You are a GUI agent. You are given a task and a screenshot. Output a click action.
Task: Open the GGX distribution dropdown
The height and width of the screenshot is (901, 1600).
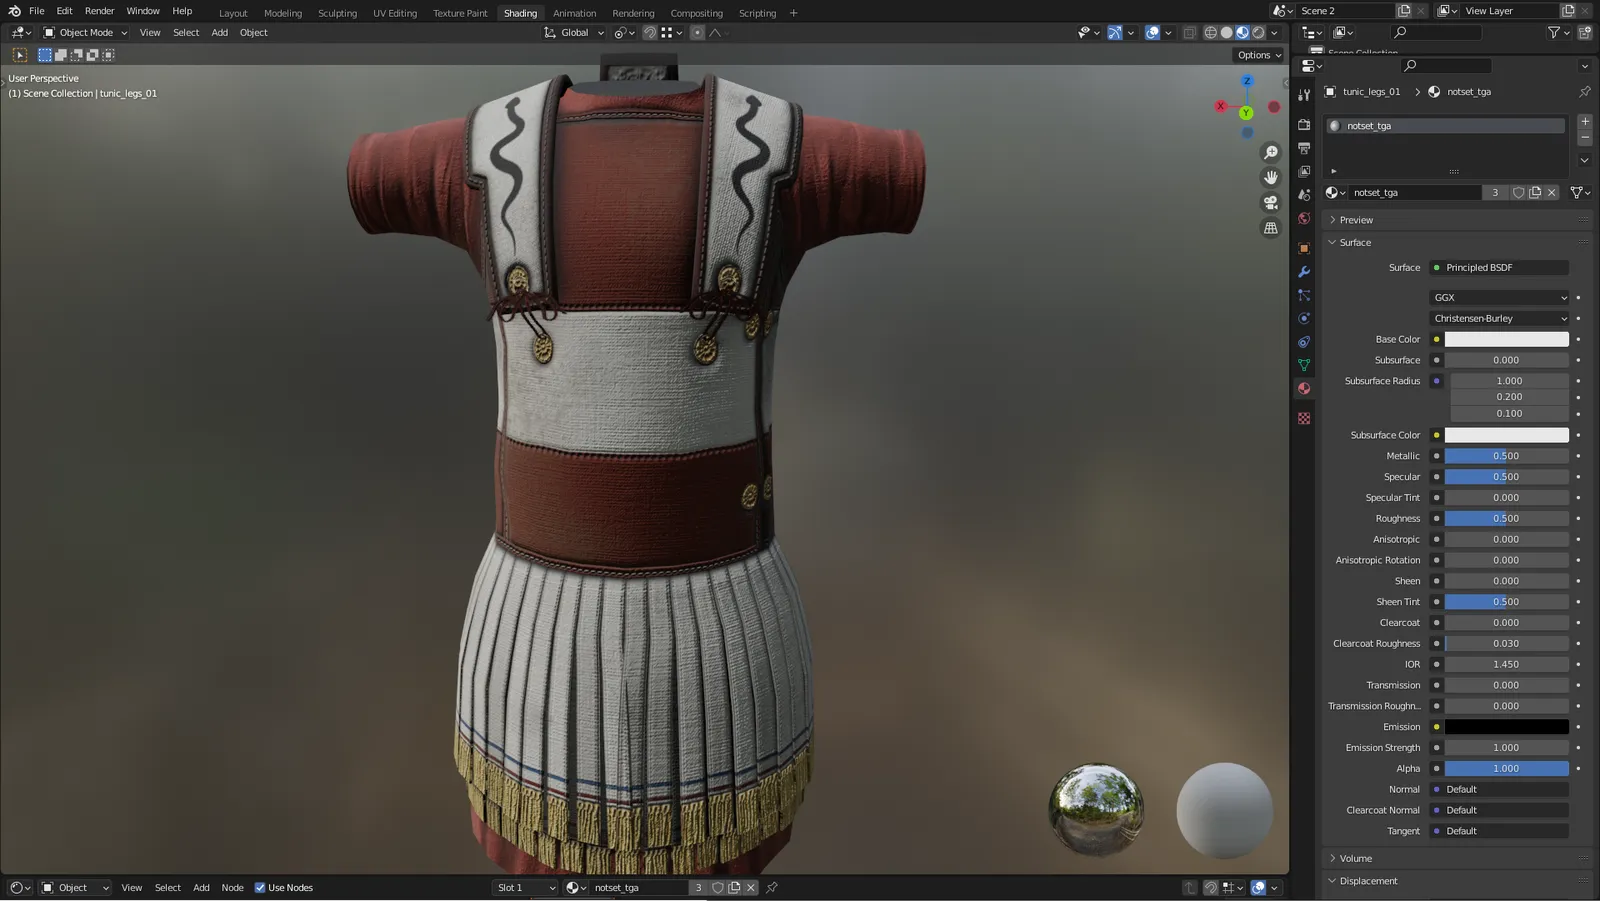[1499, 297]
